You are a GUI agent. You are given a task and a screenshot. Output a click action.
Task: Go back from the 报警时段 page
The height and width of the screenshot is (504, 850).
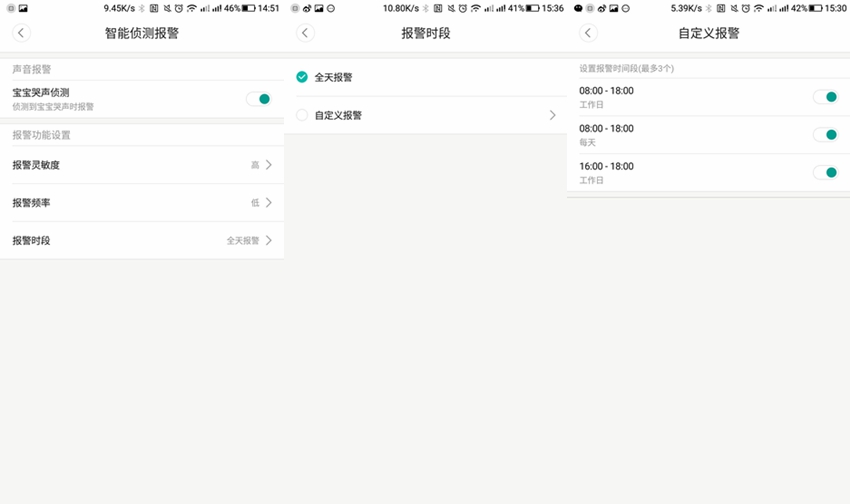pyautogui.click(x=305, y=33)
